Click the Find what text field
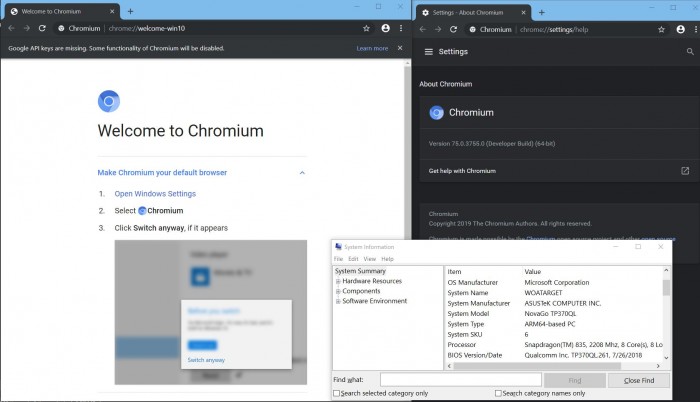 (460, 380)
